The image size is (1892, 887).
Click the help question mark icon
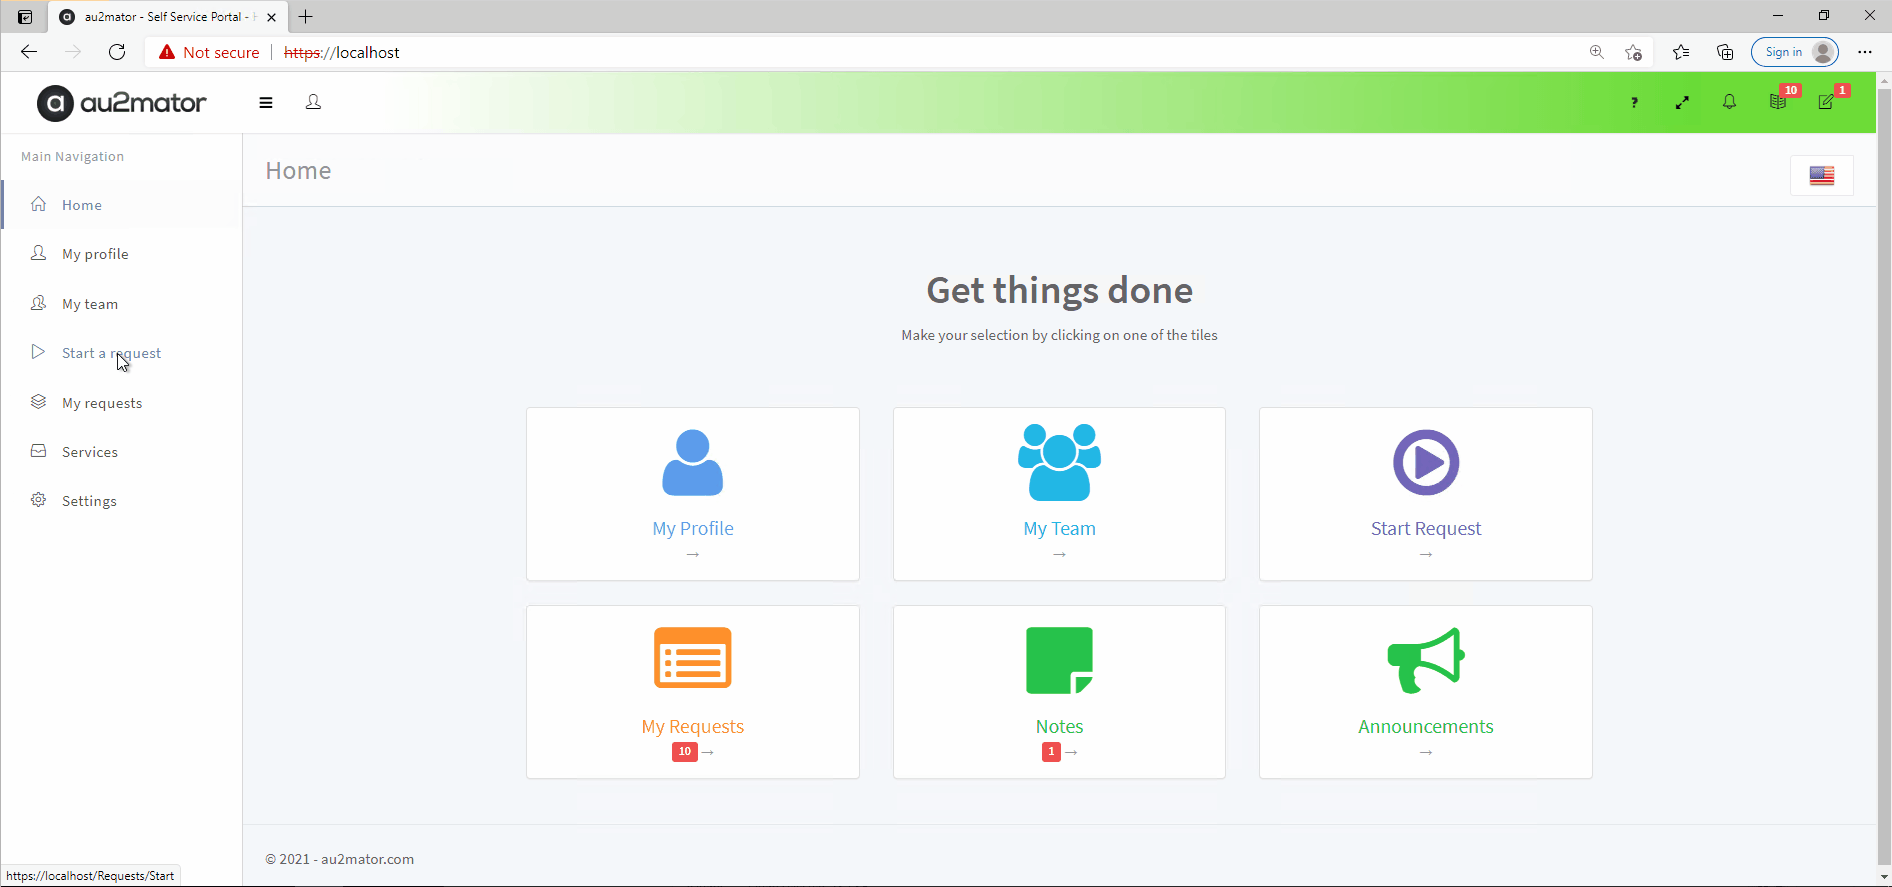point(1634,102)
